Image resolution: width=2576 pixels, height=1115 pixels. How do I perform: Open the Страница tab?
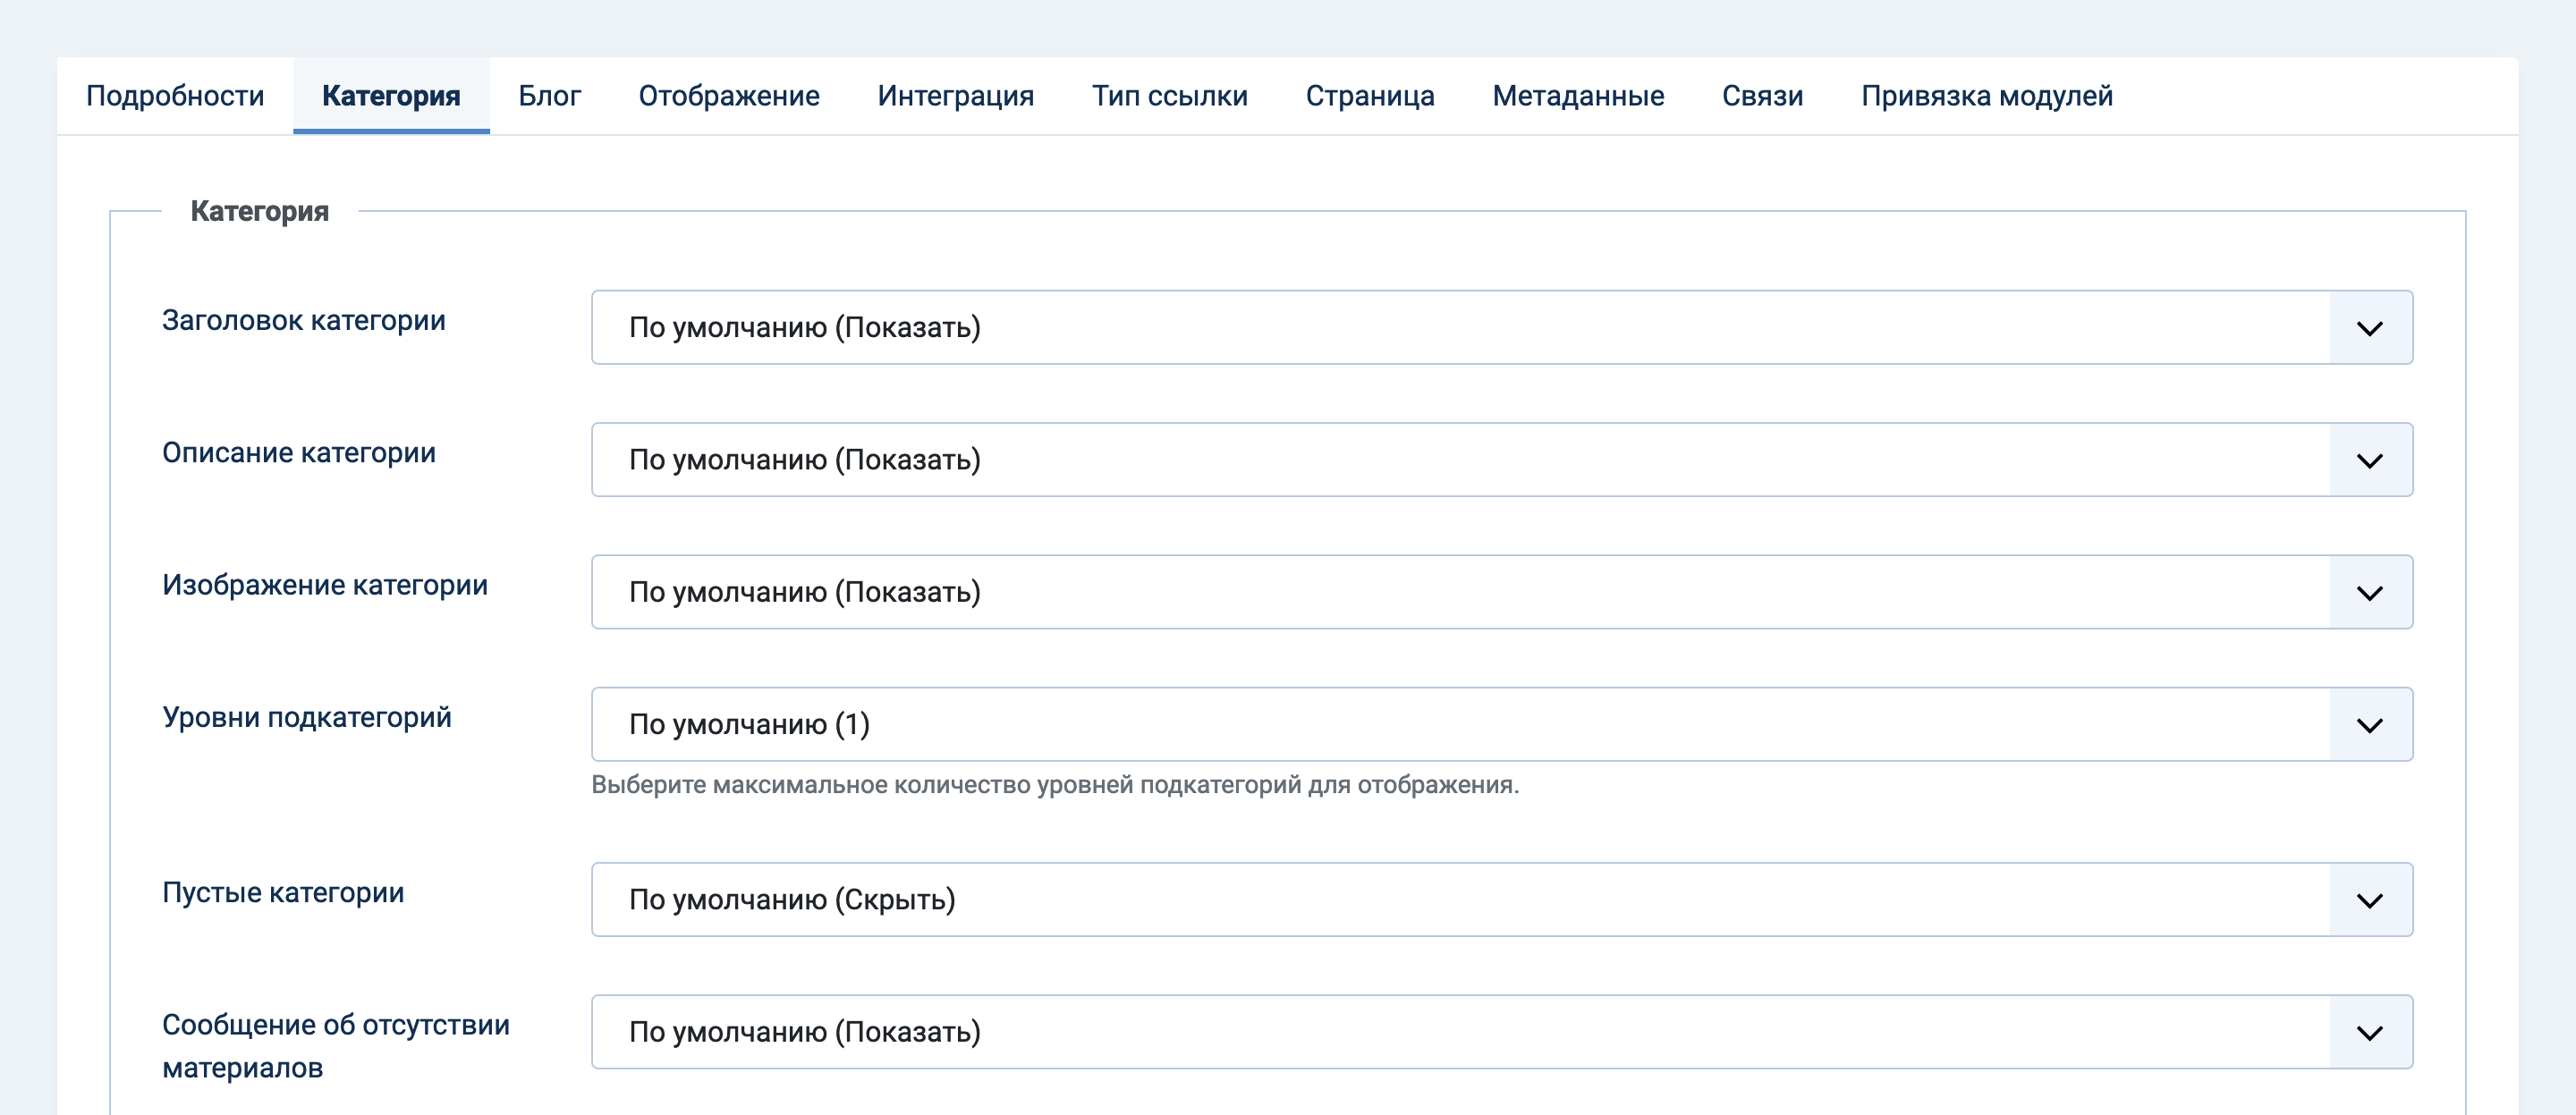pyautogui.click(x=1370, y=96)
